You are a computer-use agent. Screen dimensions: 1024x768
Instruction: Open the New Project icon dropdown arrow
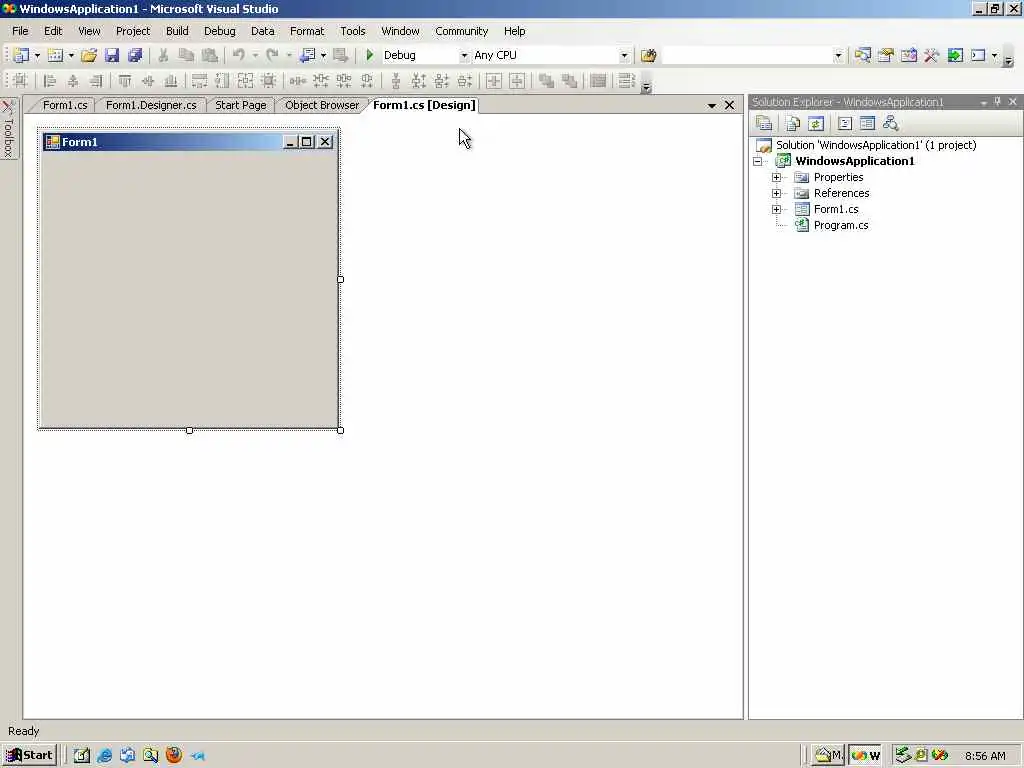click(x=37, y=56)
